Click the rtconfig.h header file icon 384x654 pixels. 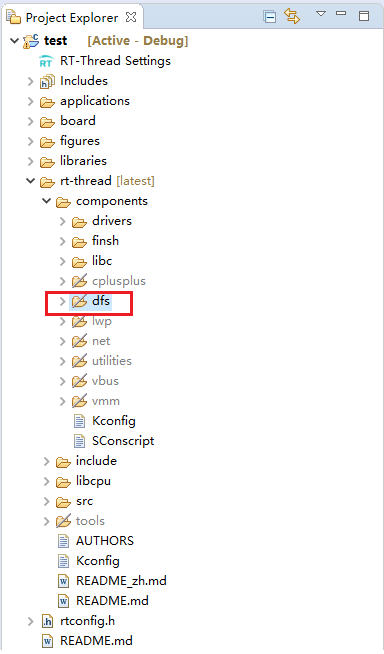(48, 621)
